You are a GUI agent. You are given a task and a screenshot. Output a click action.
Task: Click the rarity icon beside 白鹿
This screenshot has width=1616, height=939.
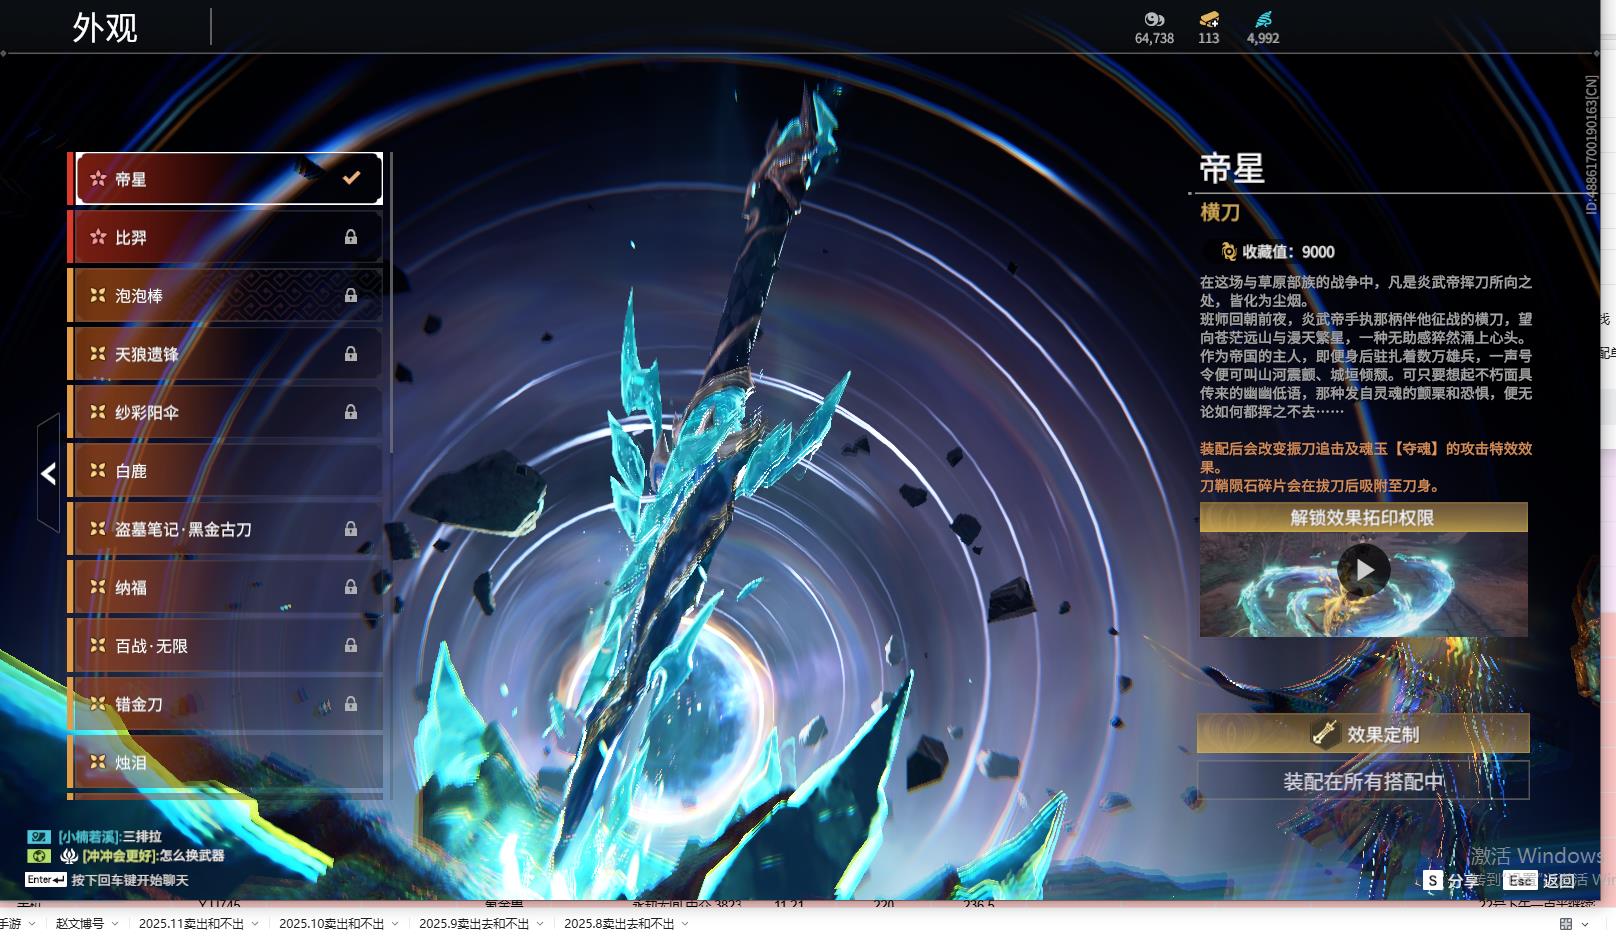click(98, 470)
